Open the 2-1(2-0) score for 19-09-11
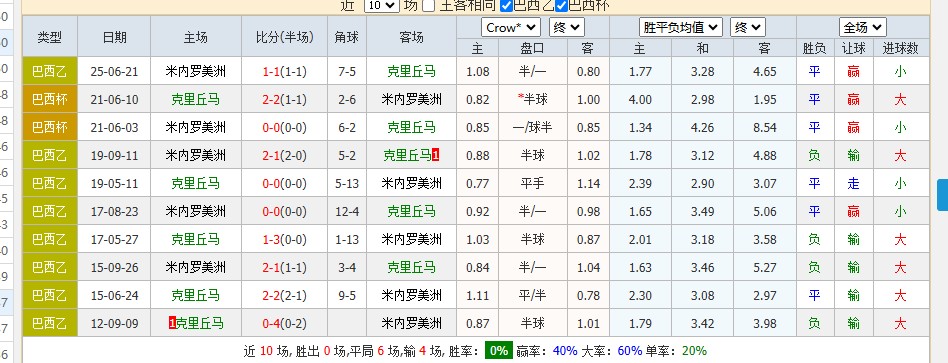The width and height of the screenshot is (948, 363). 285,155
